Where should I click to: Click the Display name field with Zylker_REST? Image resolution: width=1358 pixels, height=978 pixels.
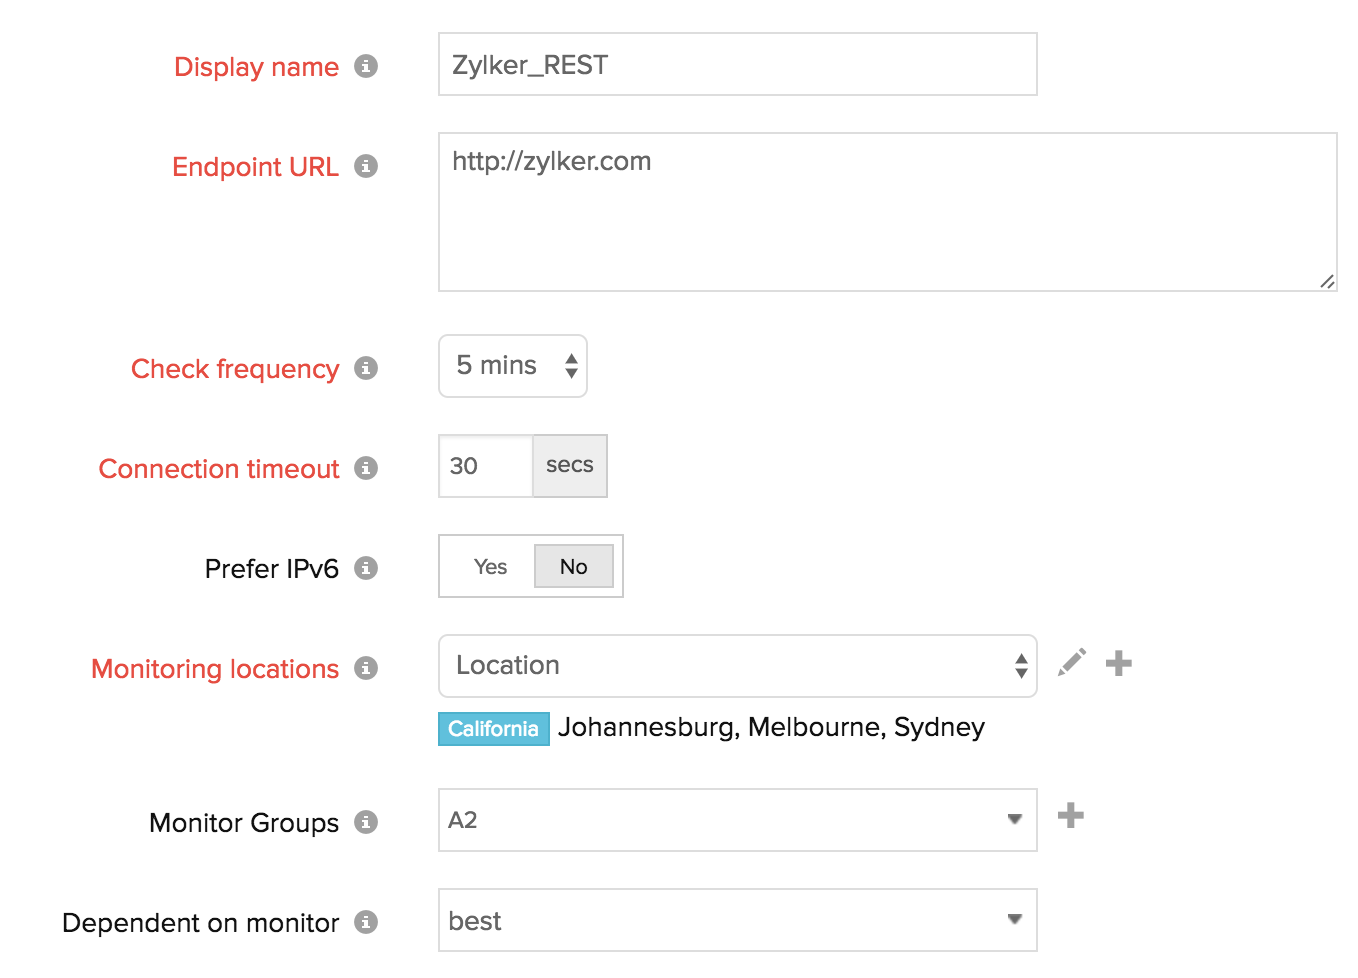[x=737, y=65]
